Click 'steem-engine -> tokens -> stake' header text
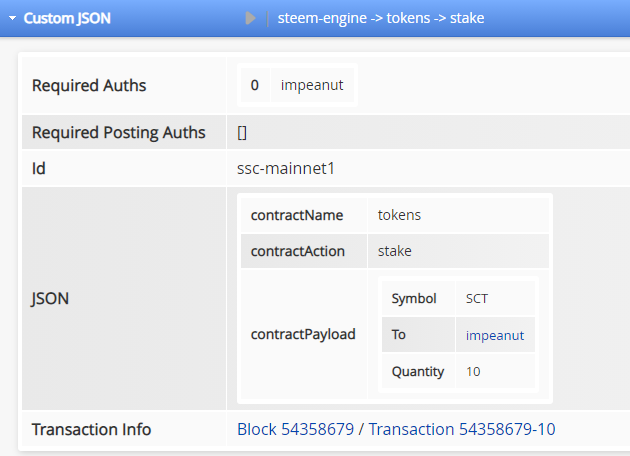Viewport: 630px width, 456px height. 381,18
